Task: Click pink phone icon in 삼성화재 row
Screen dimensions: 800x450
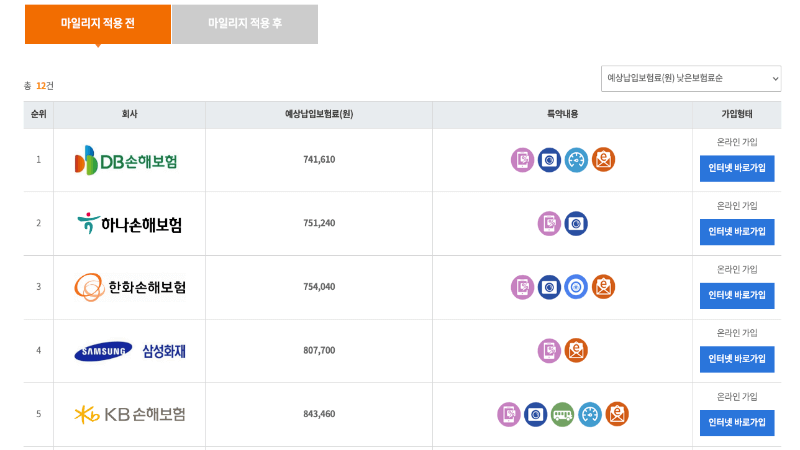Action: [x=549, y=351]
